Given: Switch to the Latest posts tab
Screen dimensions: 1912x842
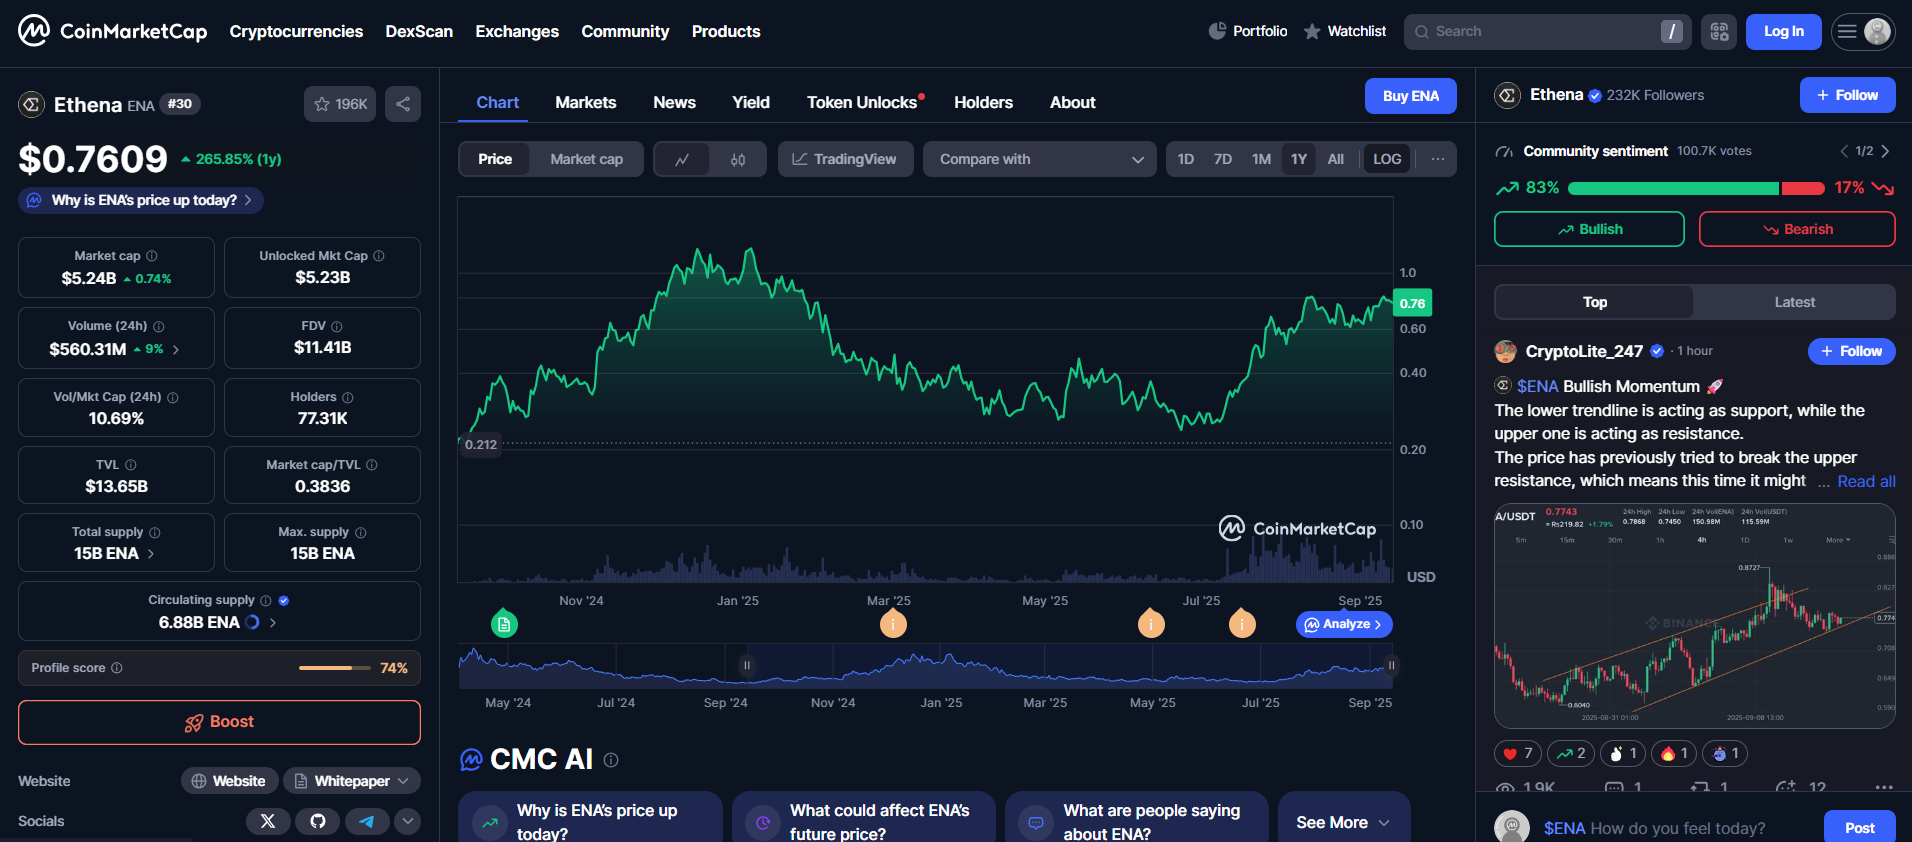Looking at the screenshot, I should pyautogui.click(x=1794, y=302).
